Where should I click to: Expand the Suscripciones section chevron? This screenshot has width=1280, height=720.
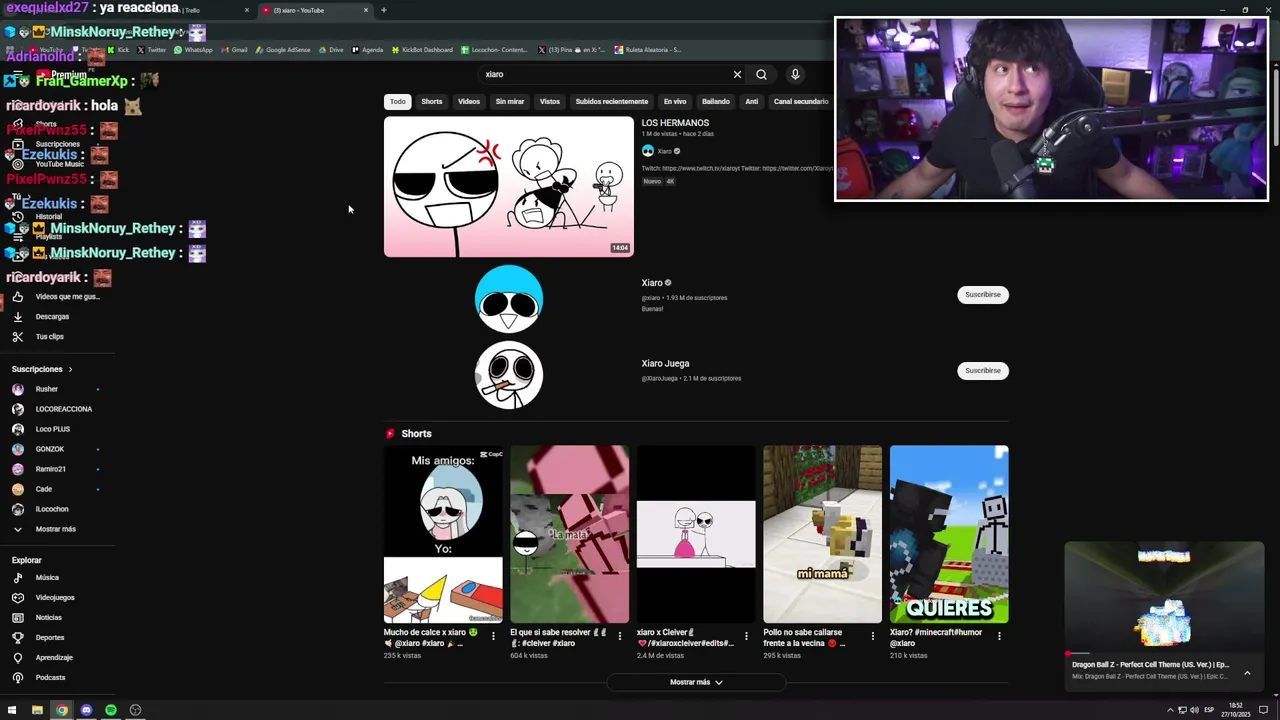(x=70, y=369)
